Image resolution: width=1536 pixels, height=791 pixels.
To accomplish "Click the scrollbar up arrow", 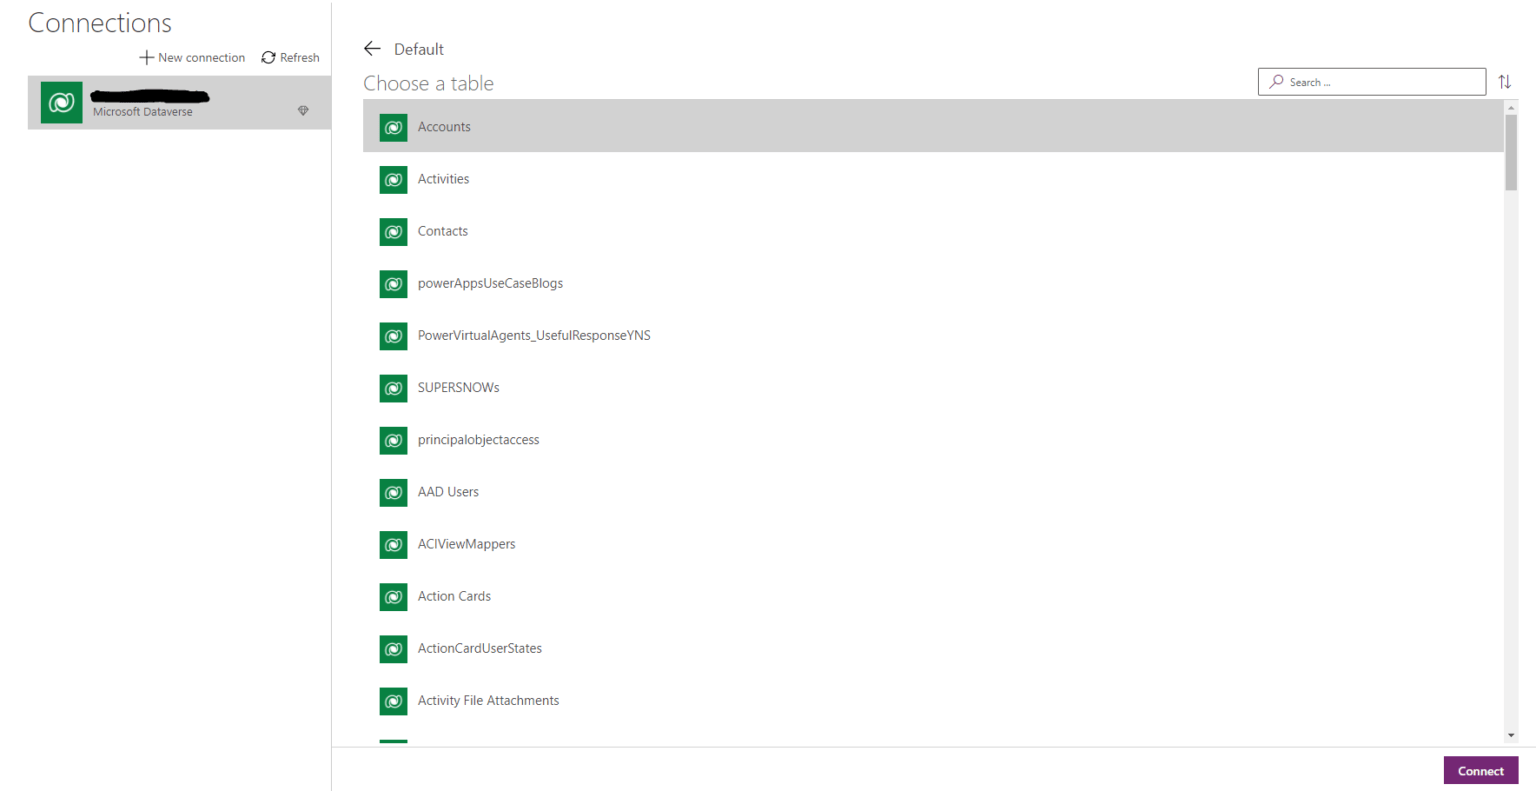I will point(1511,107).
